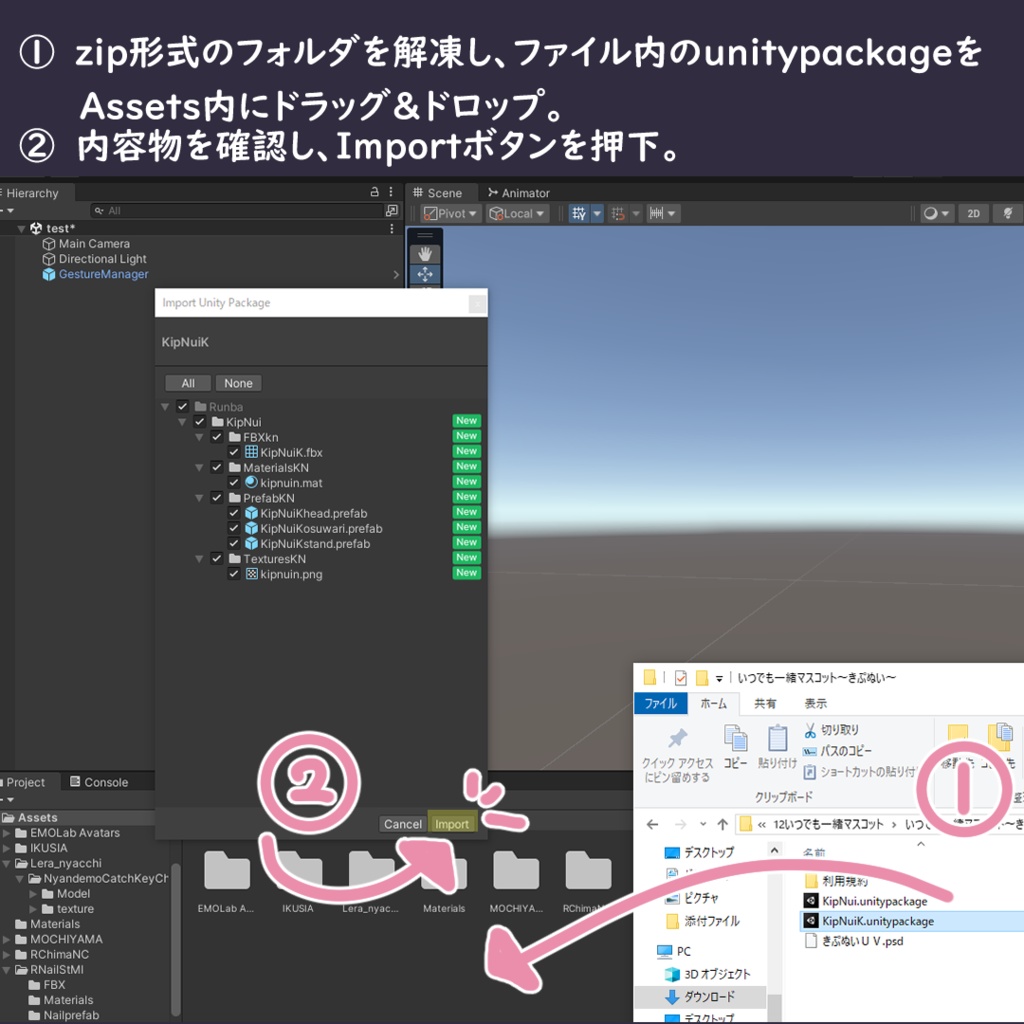Collapse the TexturesKN folder in import list
Screen dimensions: 1024x1024
pos(199,559)
